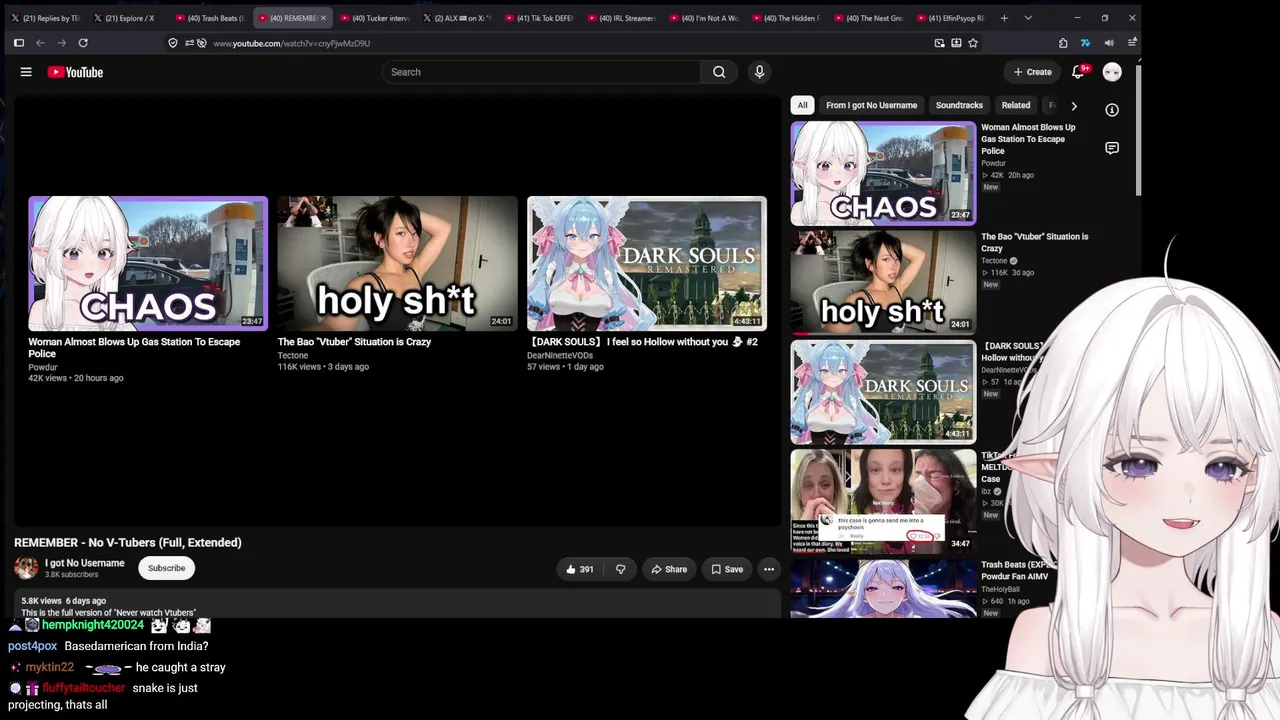This screenshot has width=1280, height=720.
Task: Mute the tab using speaker icon
Action: [x=1109, y=43]
